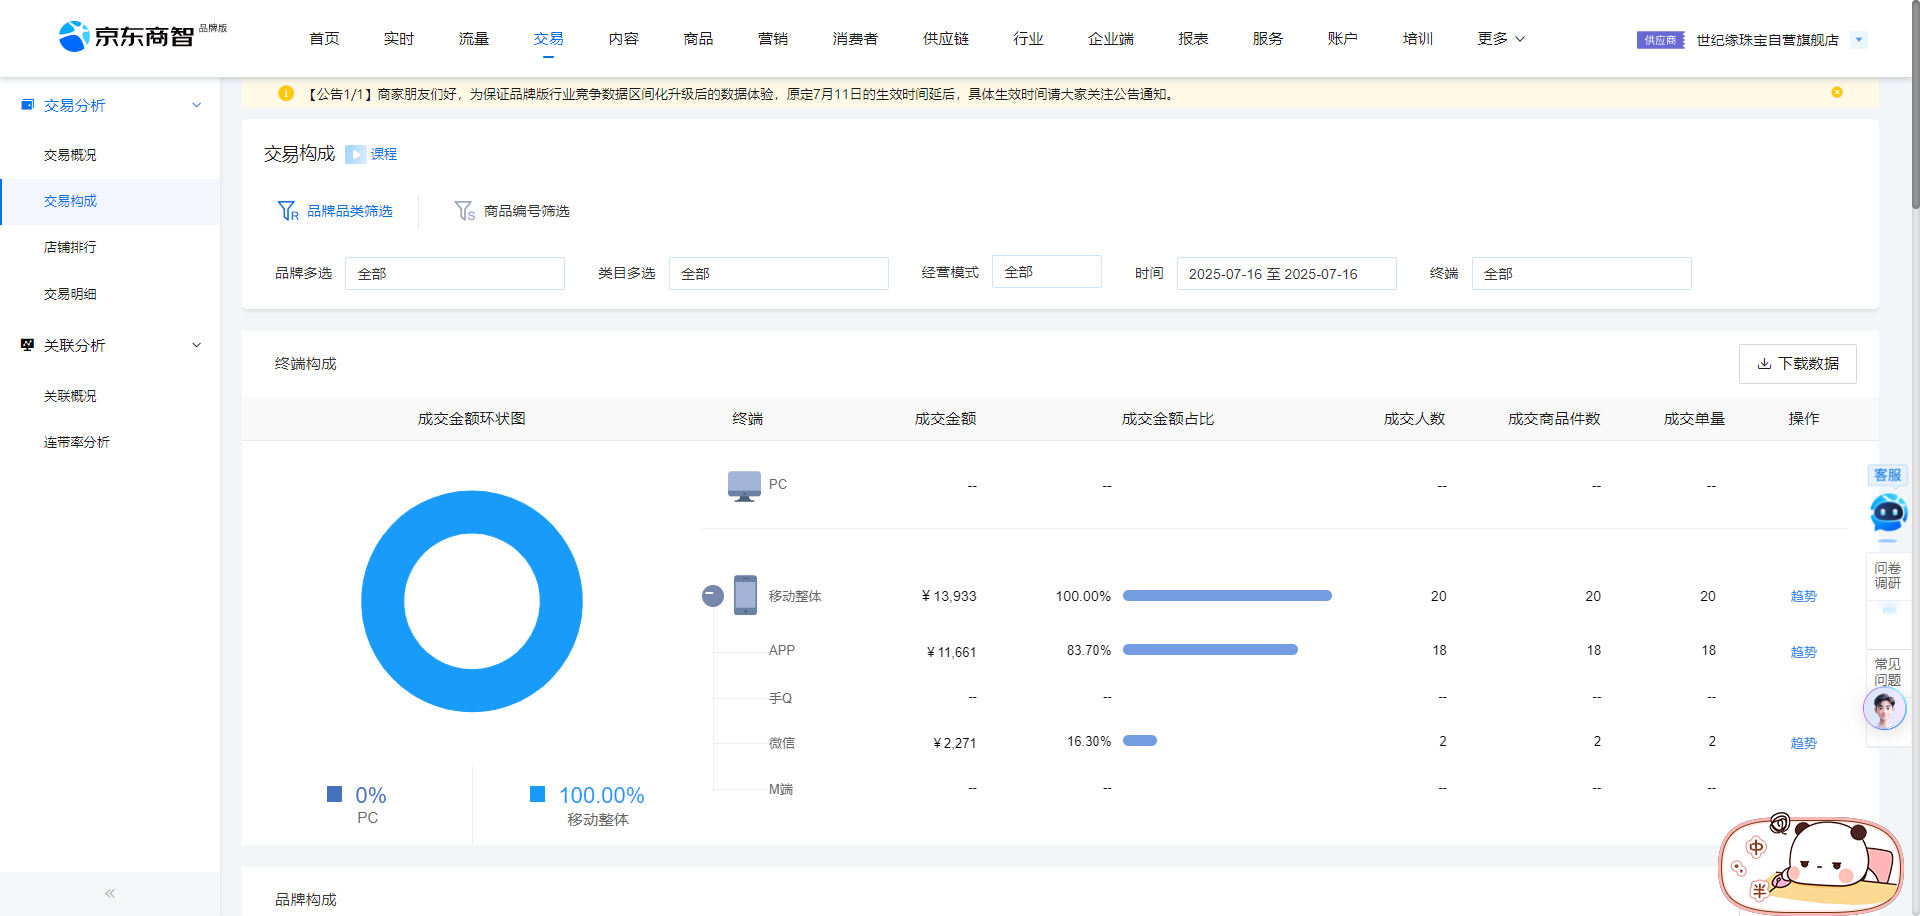Image resolution: width=1920 pixels, height=916 pixels.
Task: Open the 课程 video course icon
Action: coord(356,154)
